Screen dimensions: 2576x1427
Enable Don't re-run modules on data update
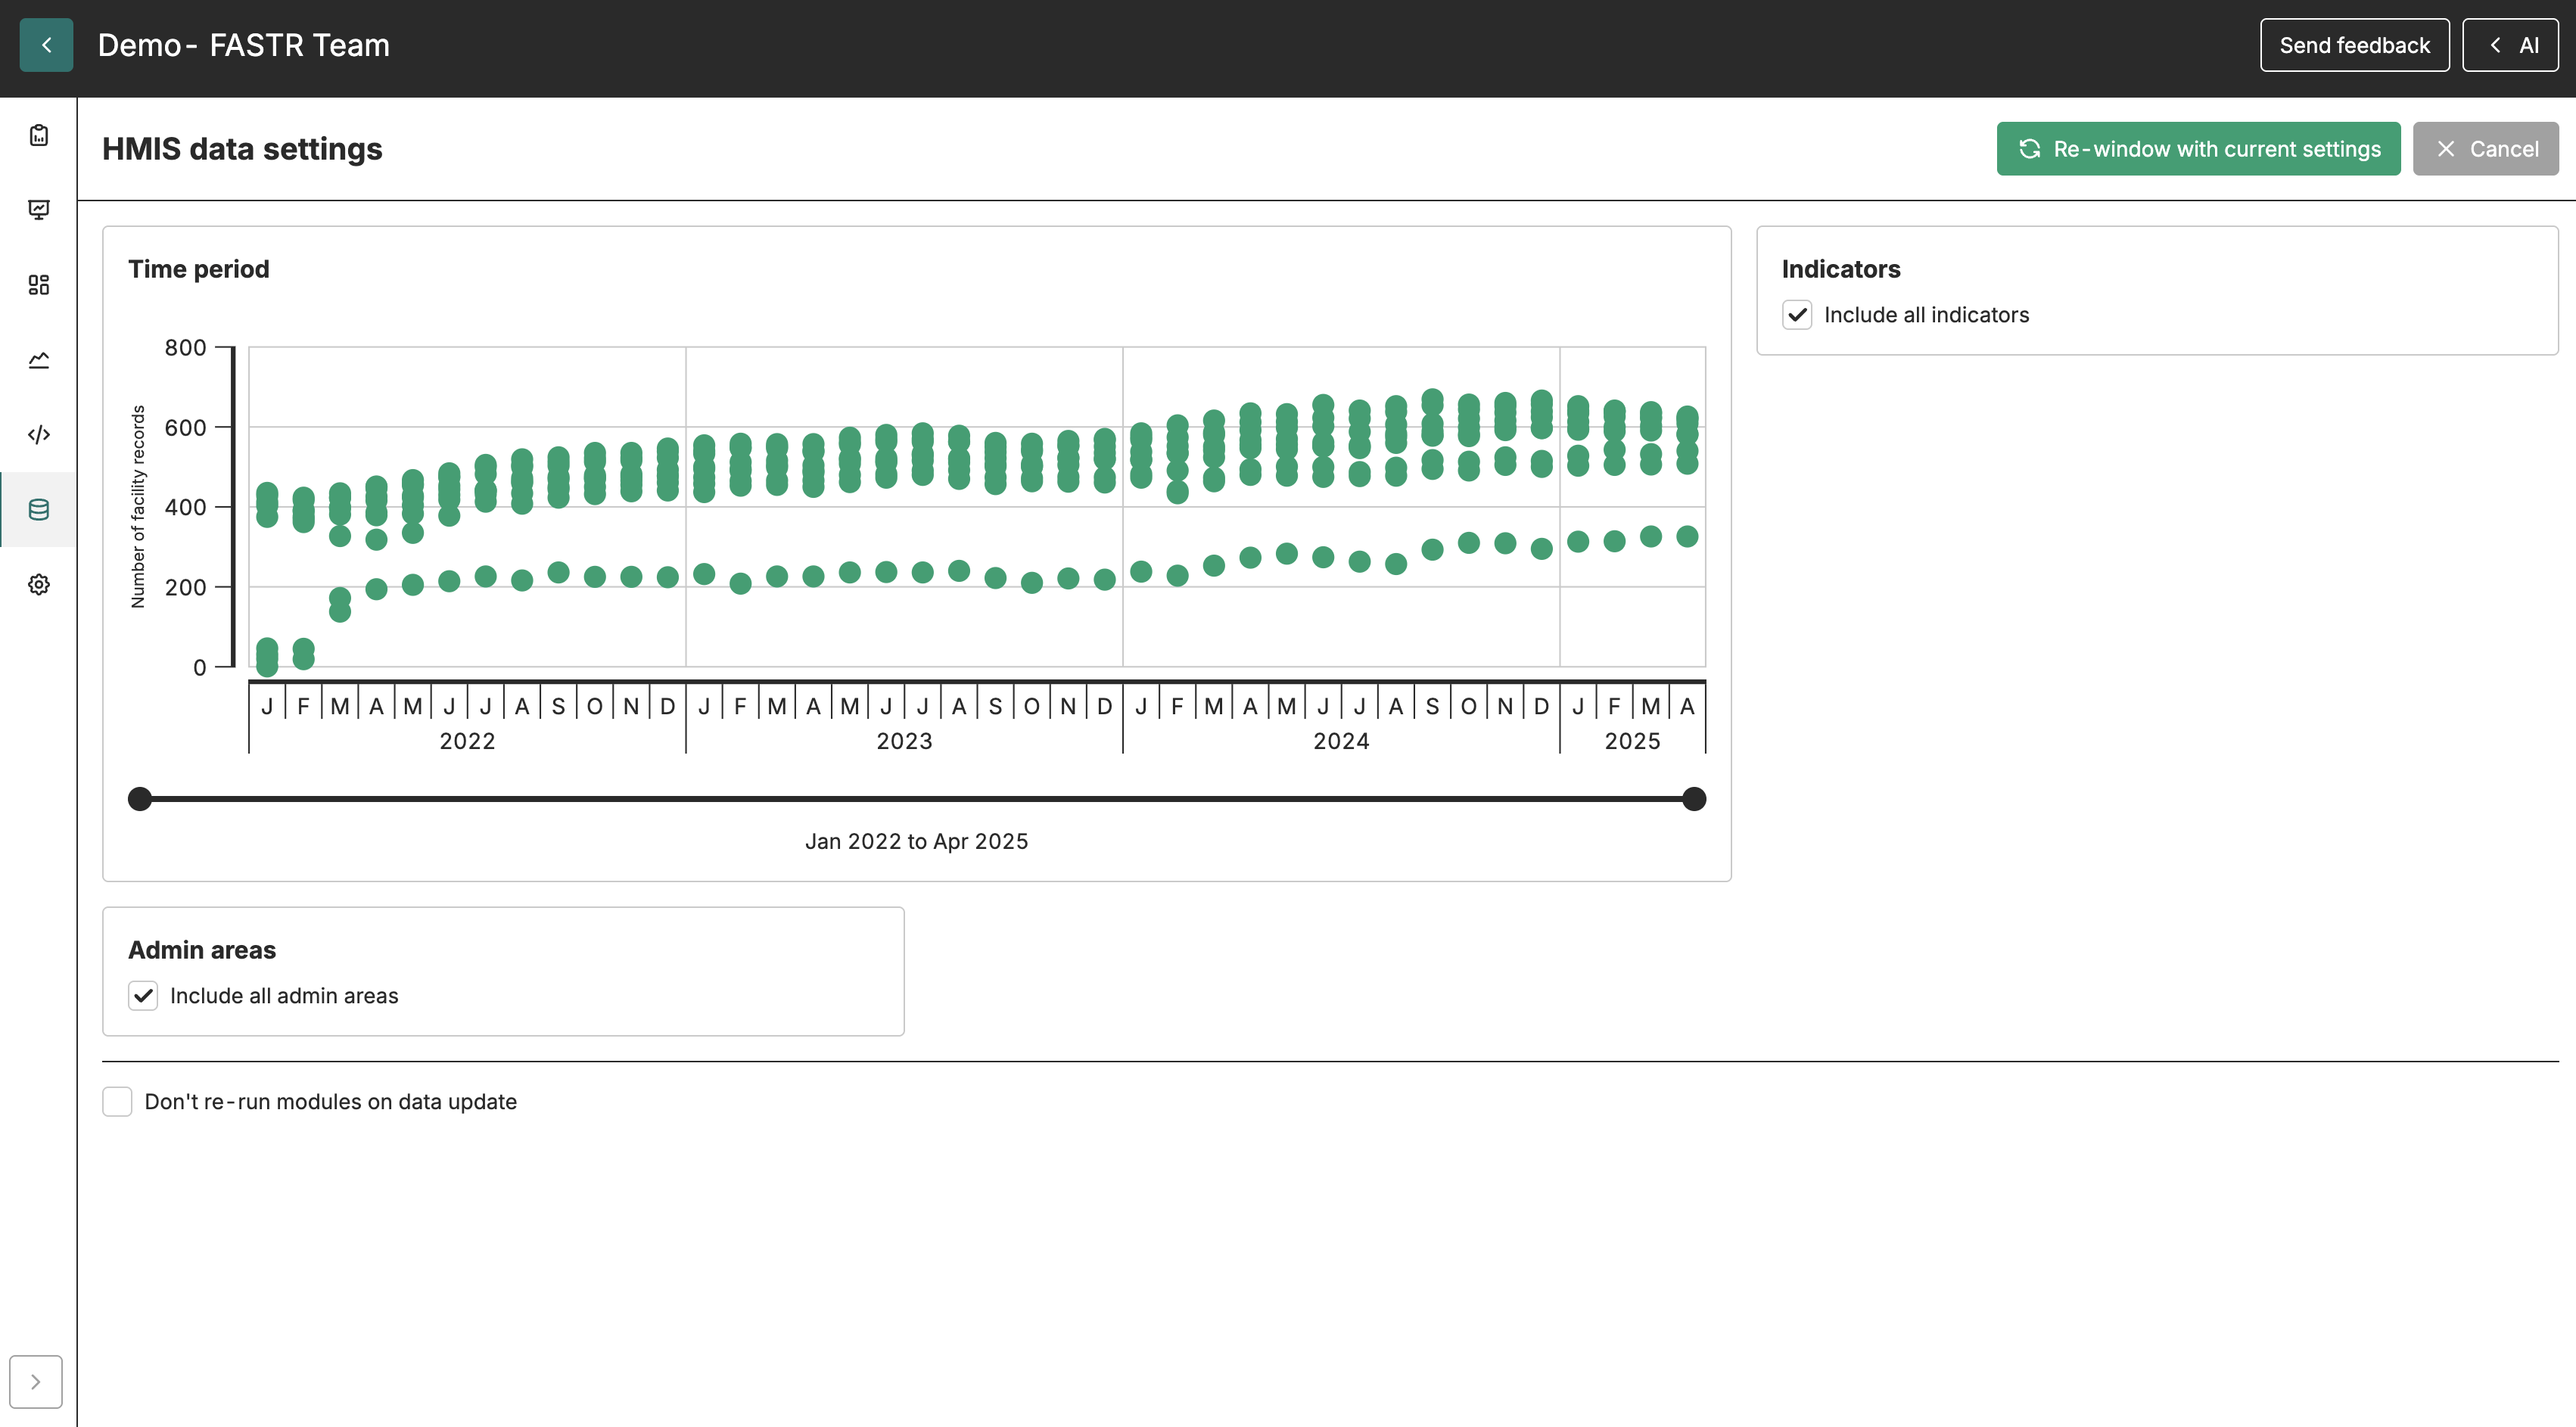click(x=117, y=1102)
